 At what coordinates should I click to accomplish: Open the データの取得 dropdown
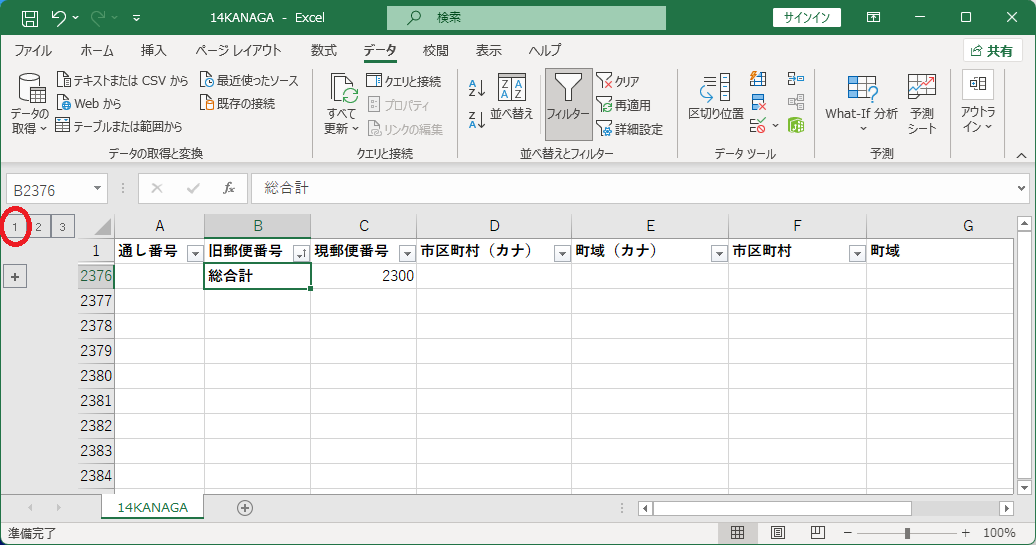click(30, 104)
